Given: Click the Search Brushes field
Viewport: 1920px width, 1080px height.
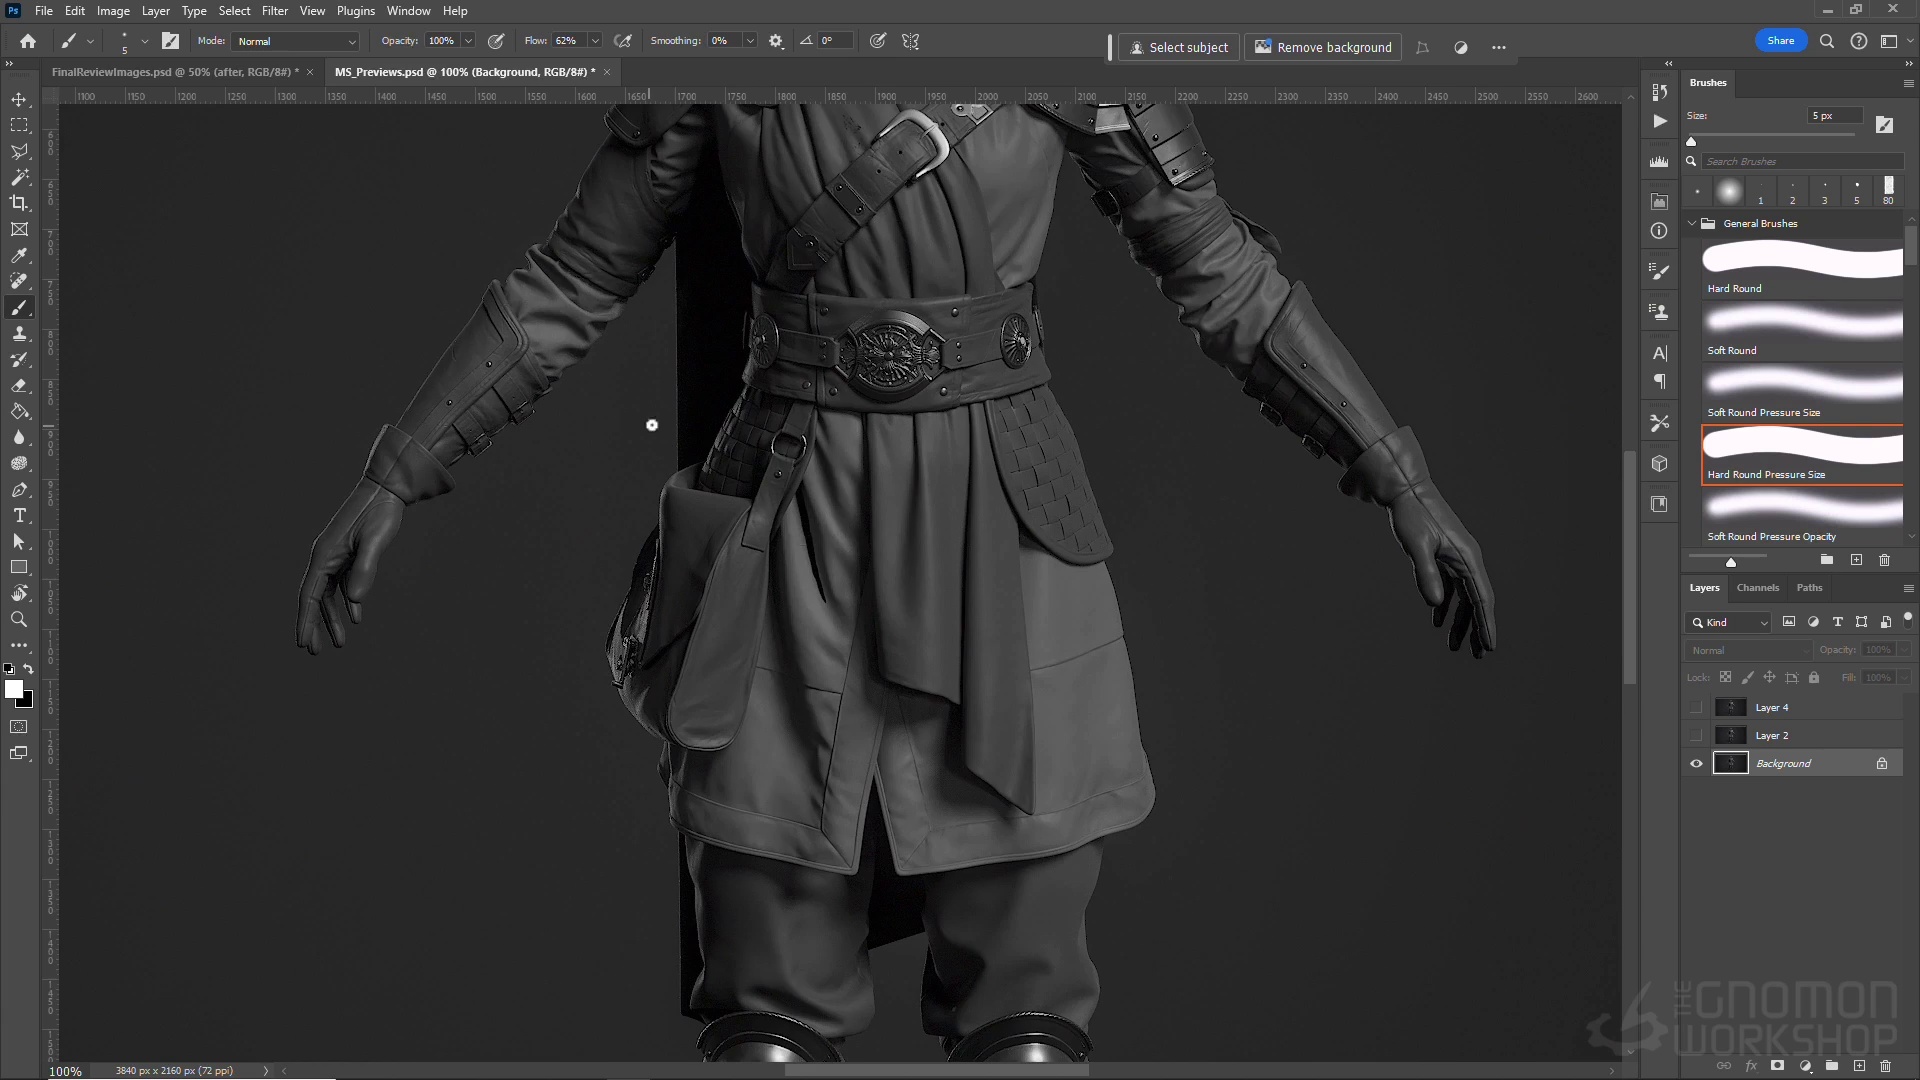Looking at the screenshot, I should 1803,161.
